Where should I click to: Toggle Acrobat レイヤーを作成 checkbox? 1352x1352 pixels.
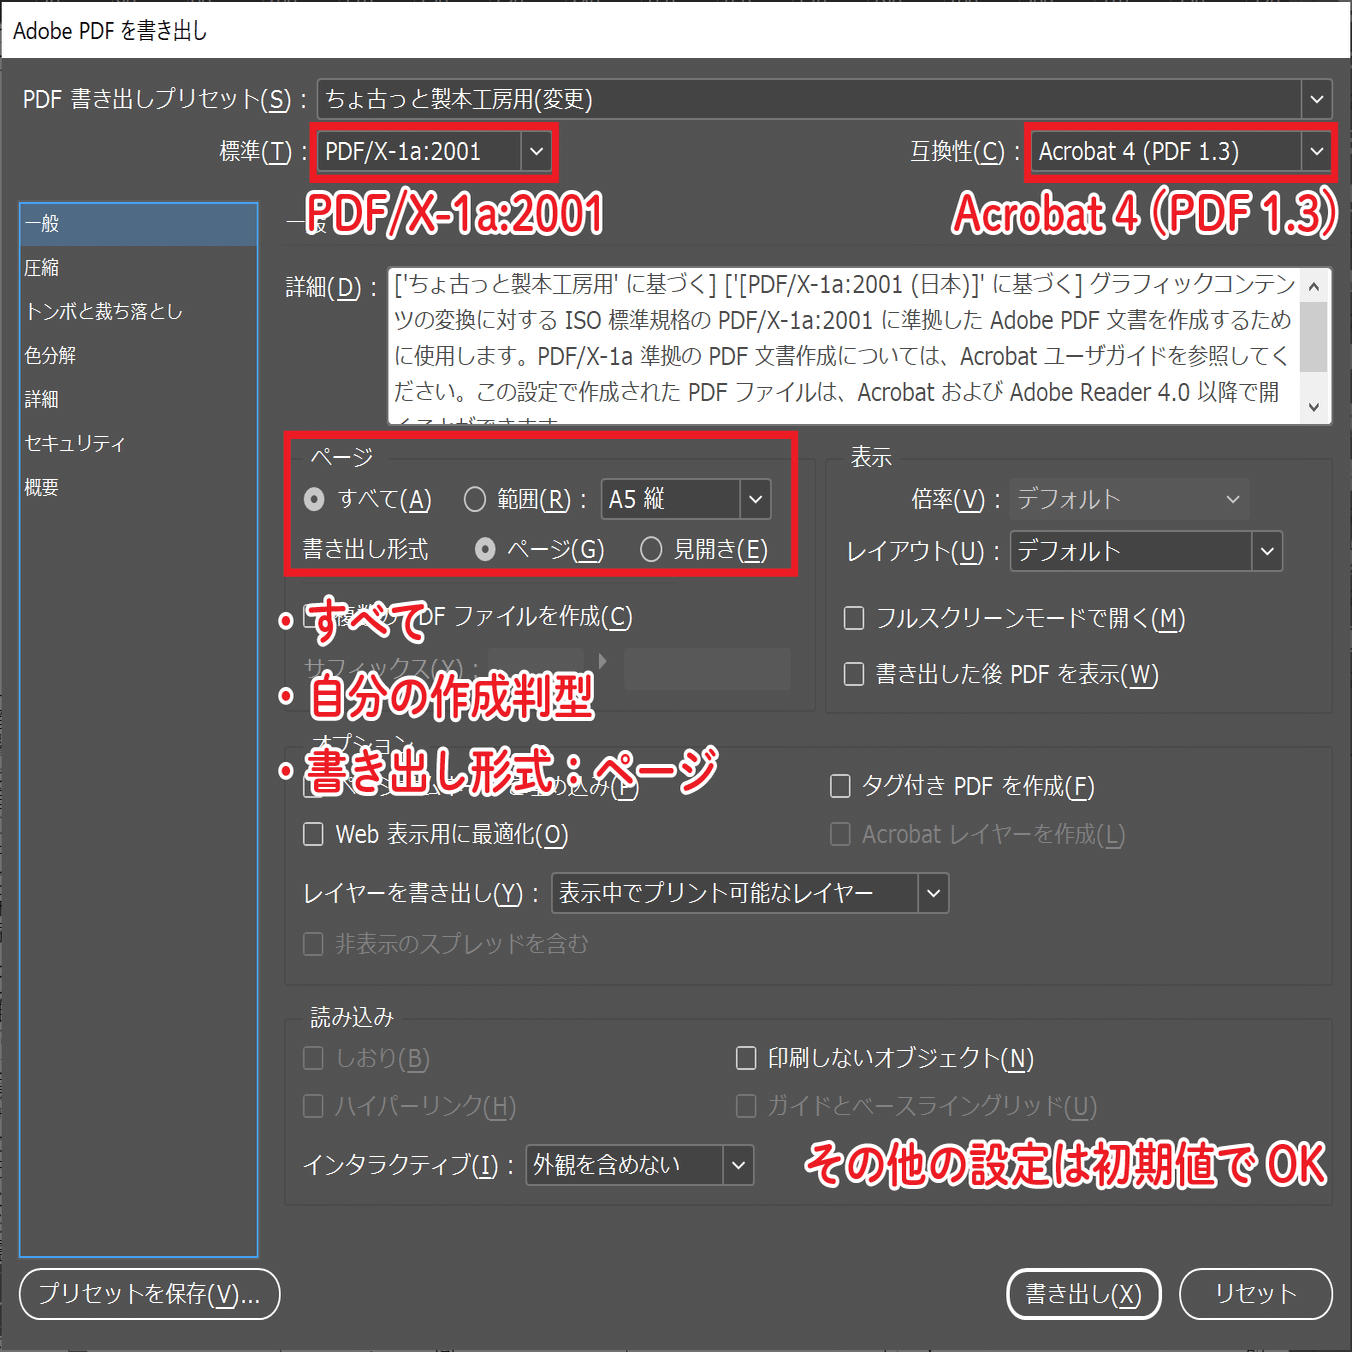coord(840,834)
